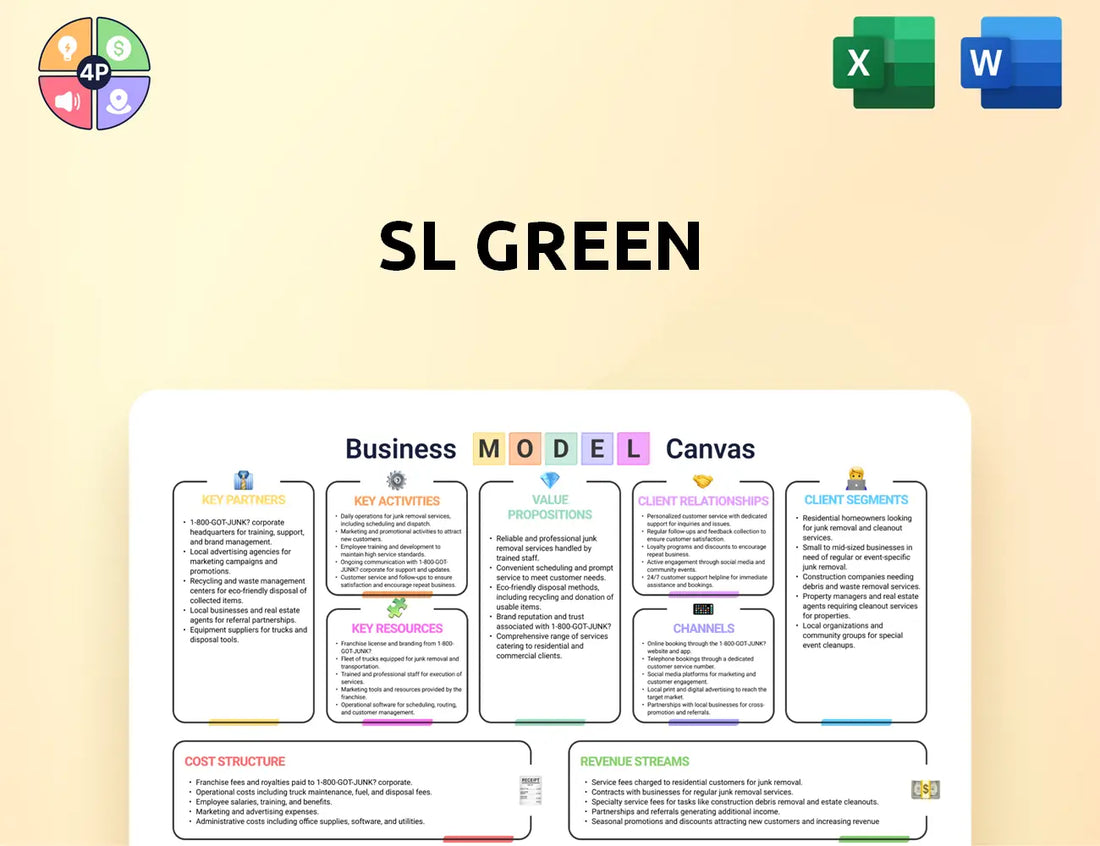The image size is (1100, 846).
Task: Click the pink L letter tile
Action: pyautogui.click(x=633, y=449)
